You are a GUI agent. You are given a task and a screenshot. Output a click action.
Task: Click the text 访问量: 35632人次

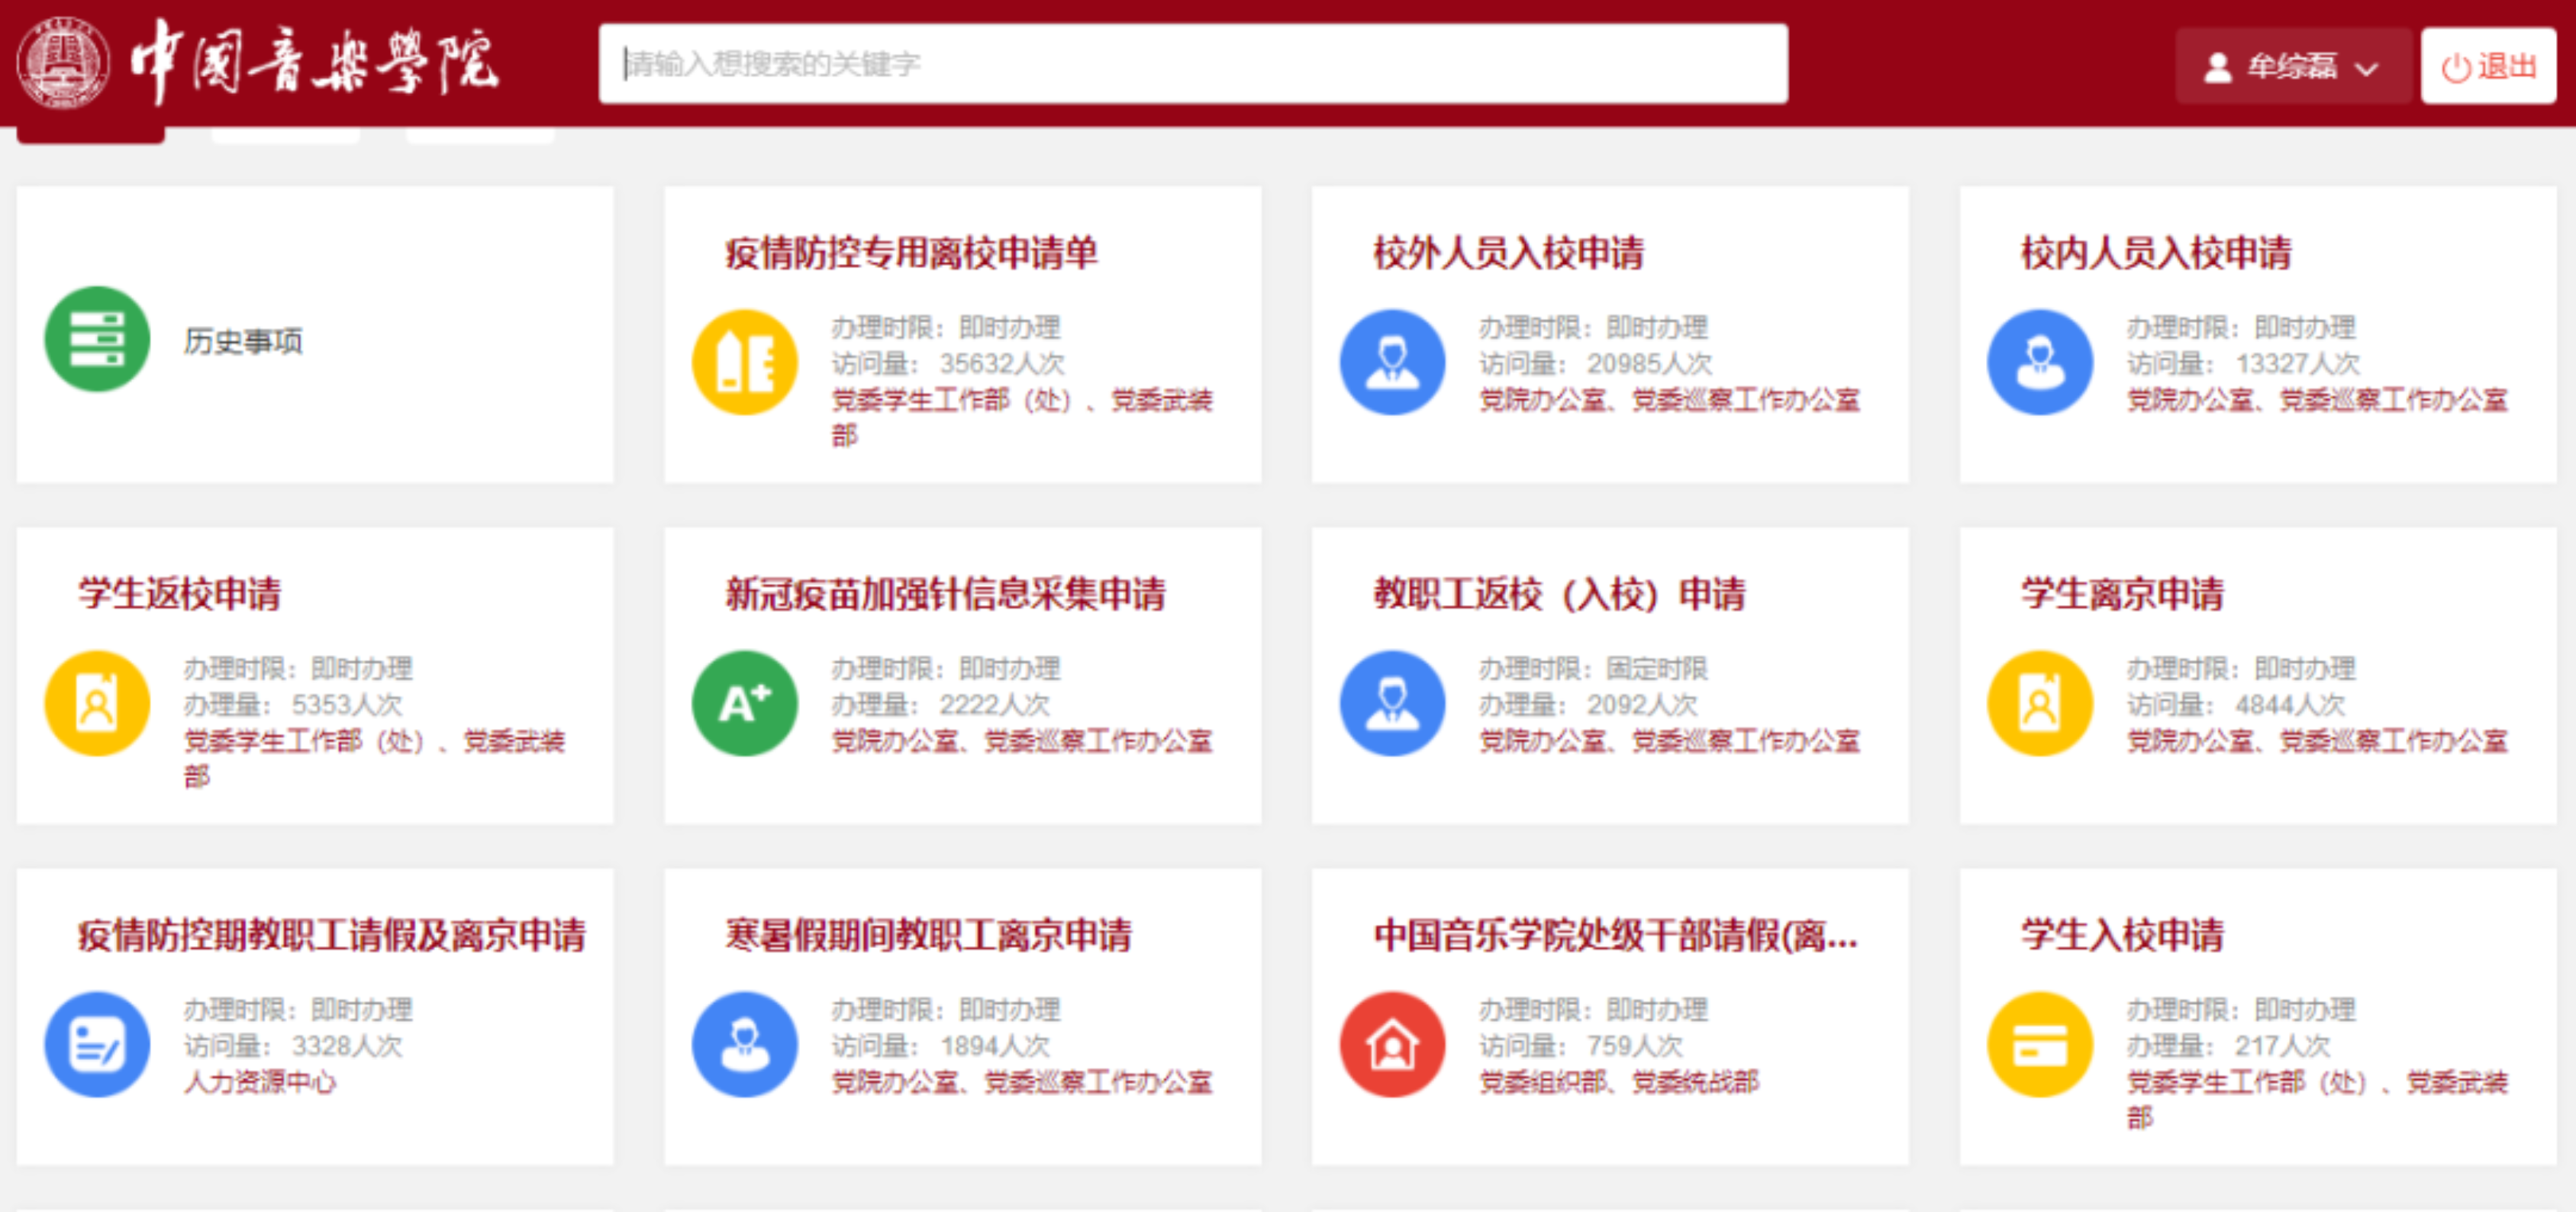[x=948, y=363]
